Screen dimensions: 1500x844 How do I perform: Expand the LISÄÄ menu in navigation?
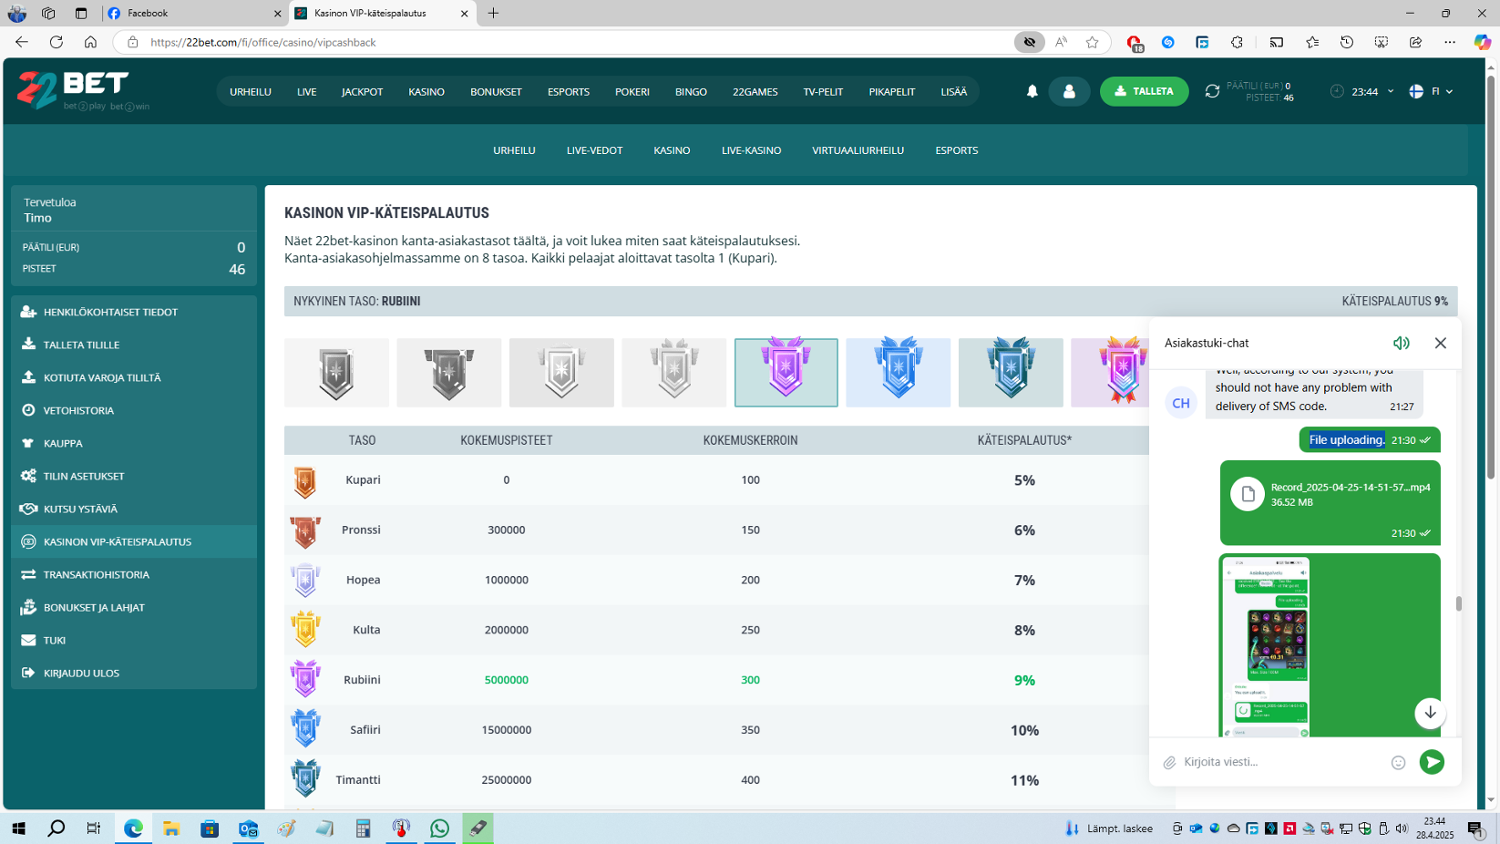(x=953, y=91)
